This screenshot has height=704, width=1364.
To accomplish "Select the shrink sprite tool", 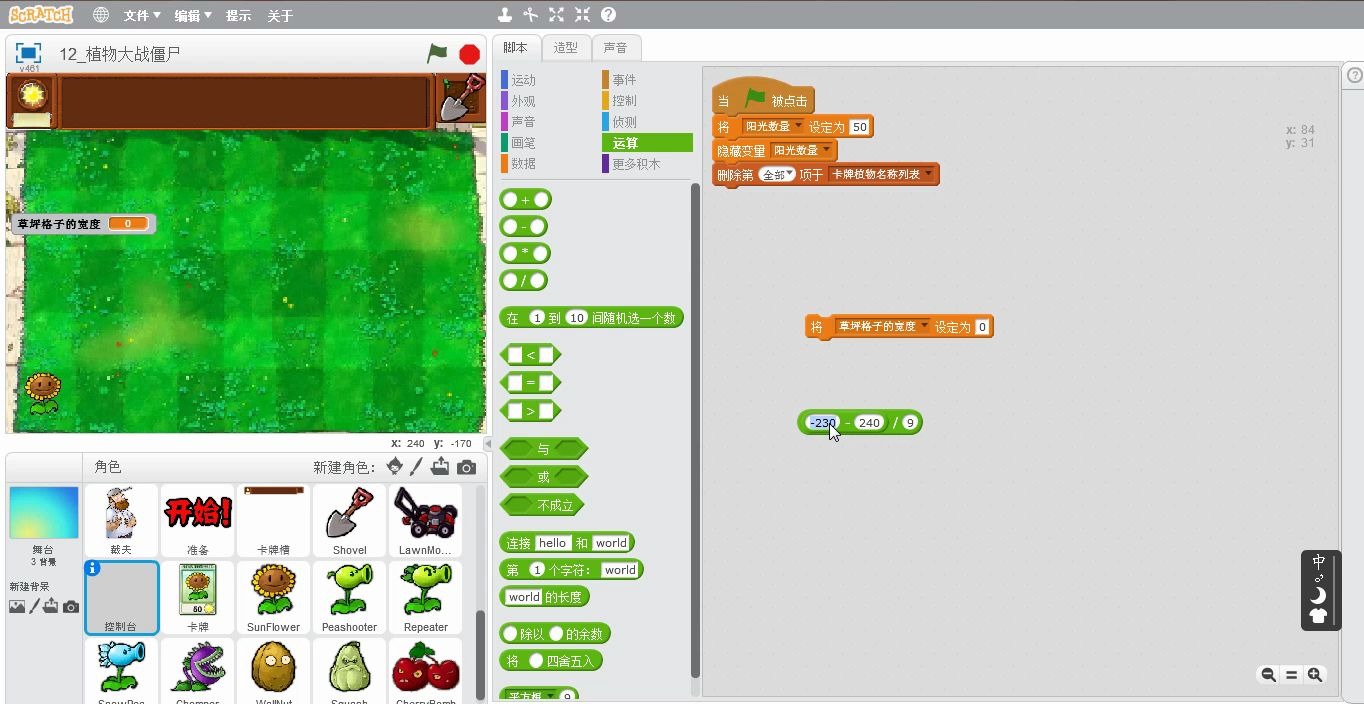I will click(582, 15).
